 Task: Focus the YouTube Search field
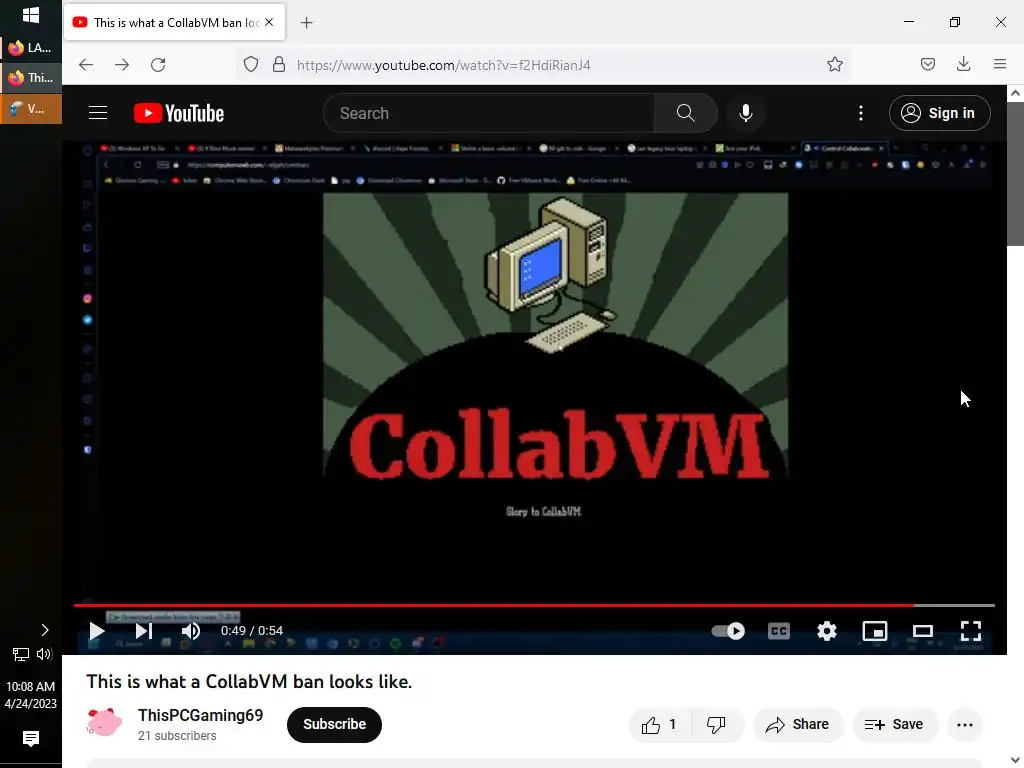488,113
